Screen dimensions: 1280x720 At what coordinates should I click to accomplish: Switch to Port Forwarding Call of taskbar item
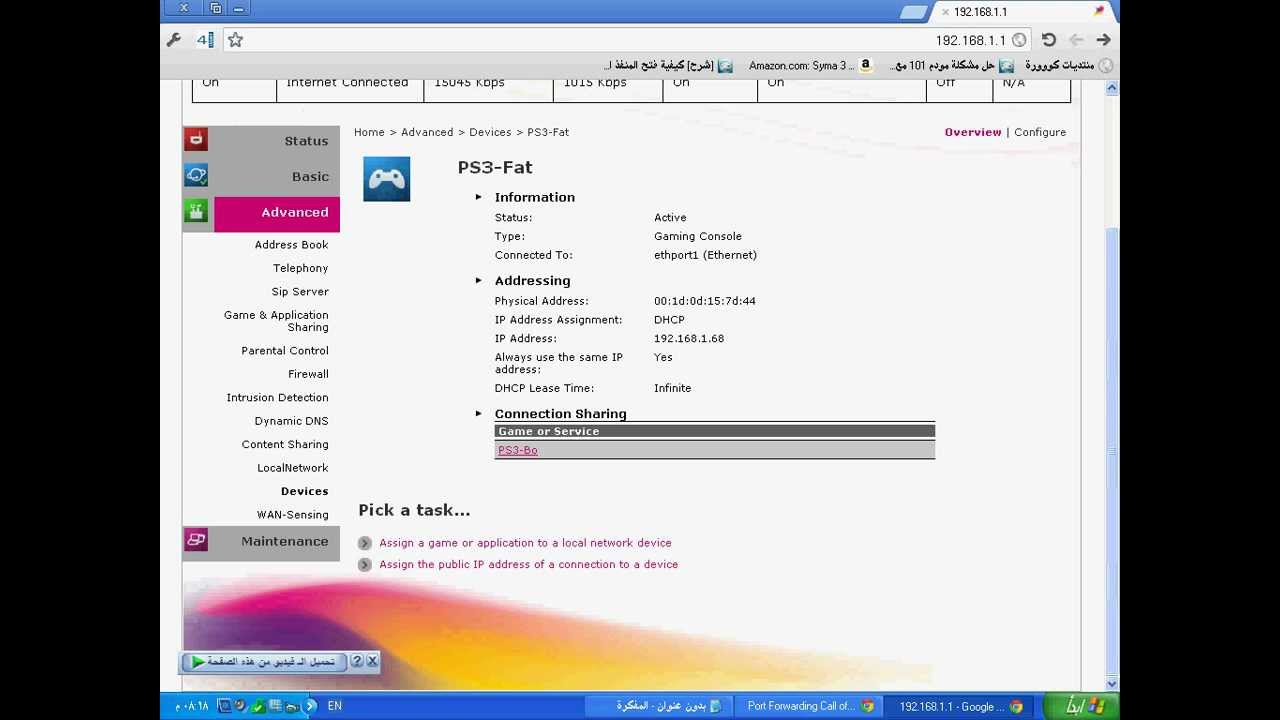[810, 706]
